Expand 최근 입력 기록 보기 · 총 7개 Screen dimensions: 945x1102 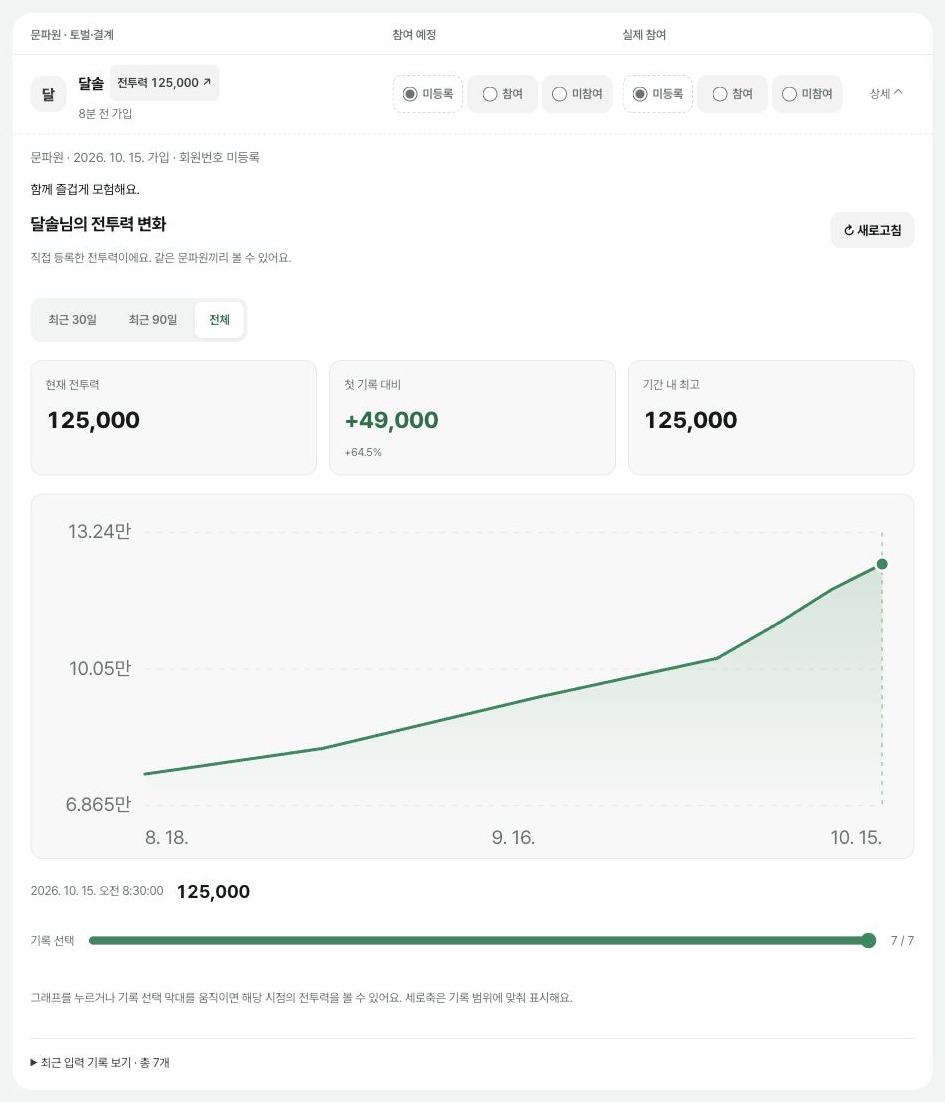tap(100, 1063)
